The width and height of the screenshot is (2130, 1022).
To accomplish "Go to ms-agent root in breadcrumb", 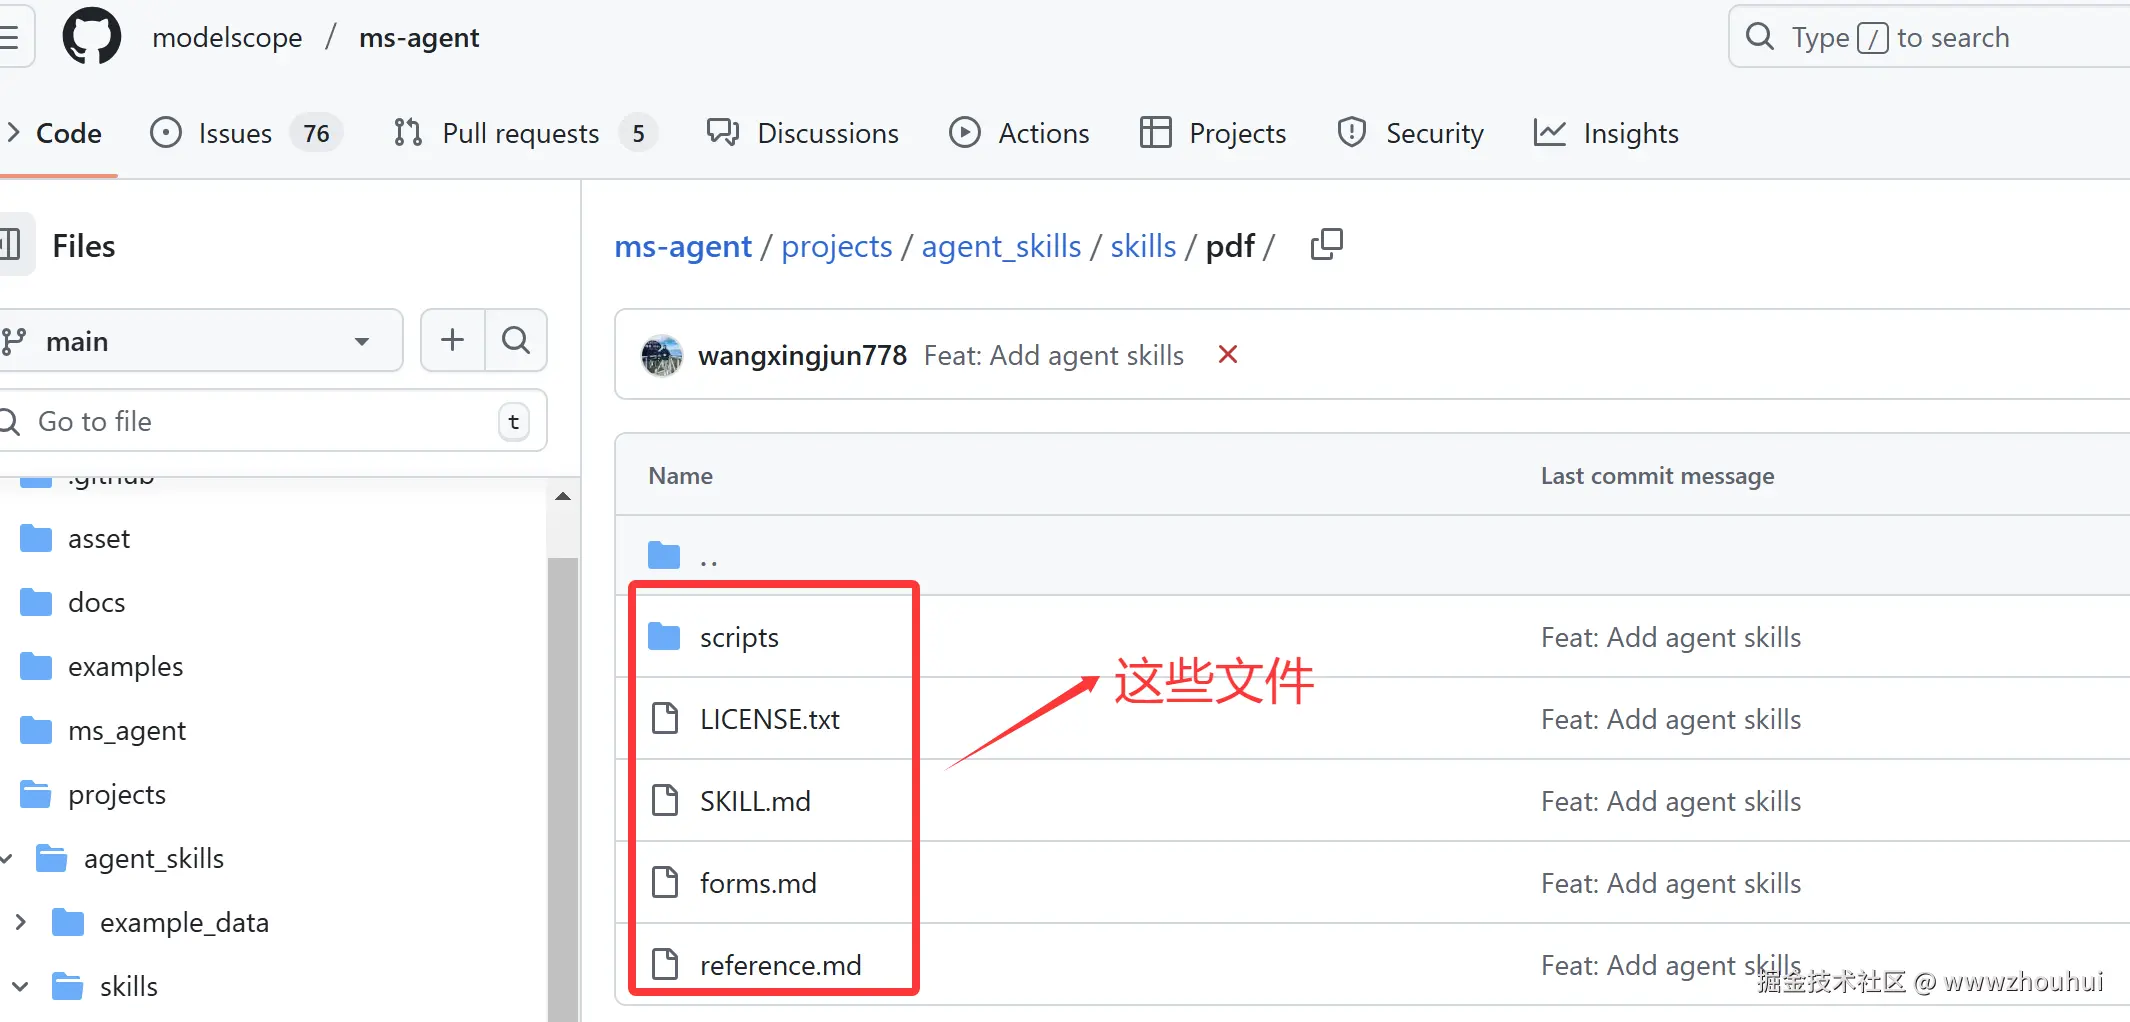I will coord(683,246).
